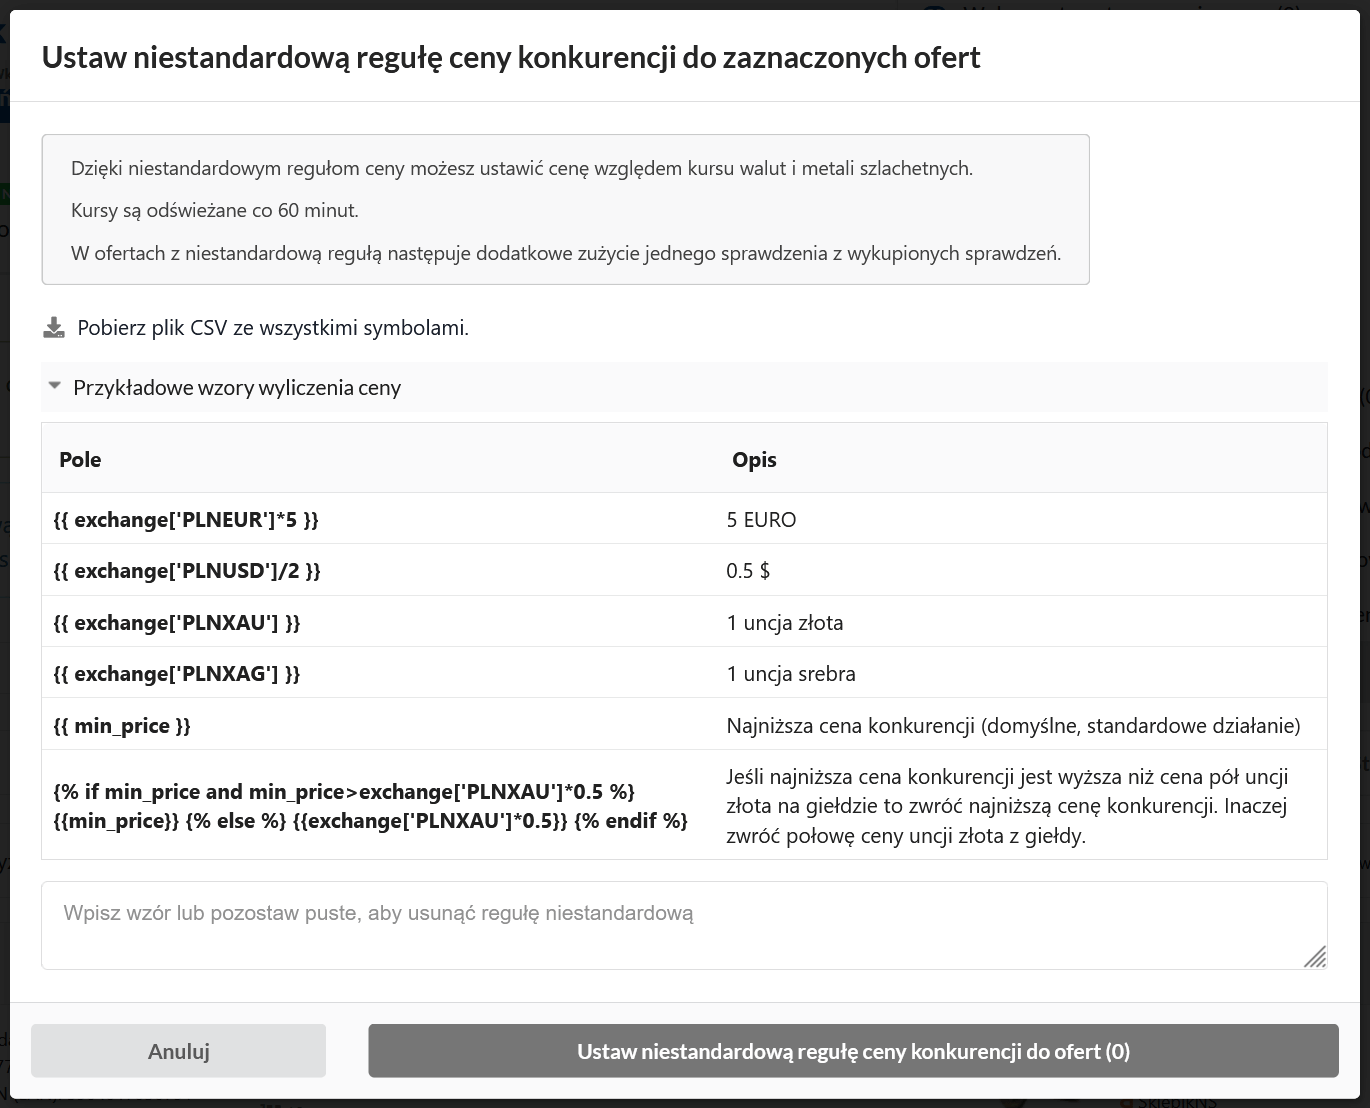
Task: Collapse the example formulas triangle arrow
Action: (55, 386)
